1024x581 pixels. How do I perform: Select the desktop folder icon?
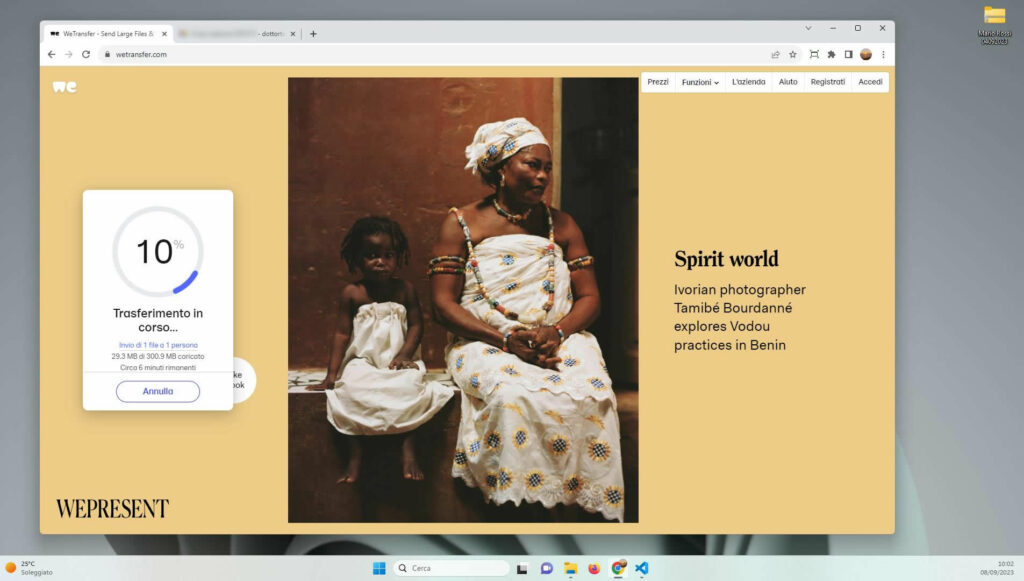995,25
